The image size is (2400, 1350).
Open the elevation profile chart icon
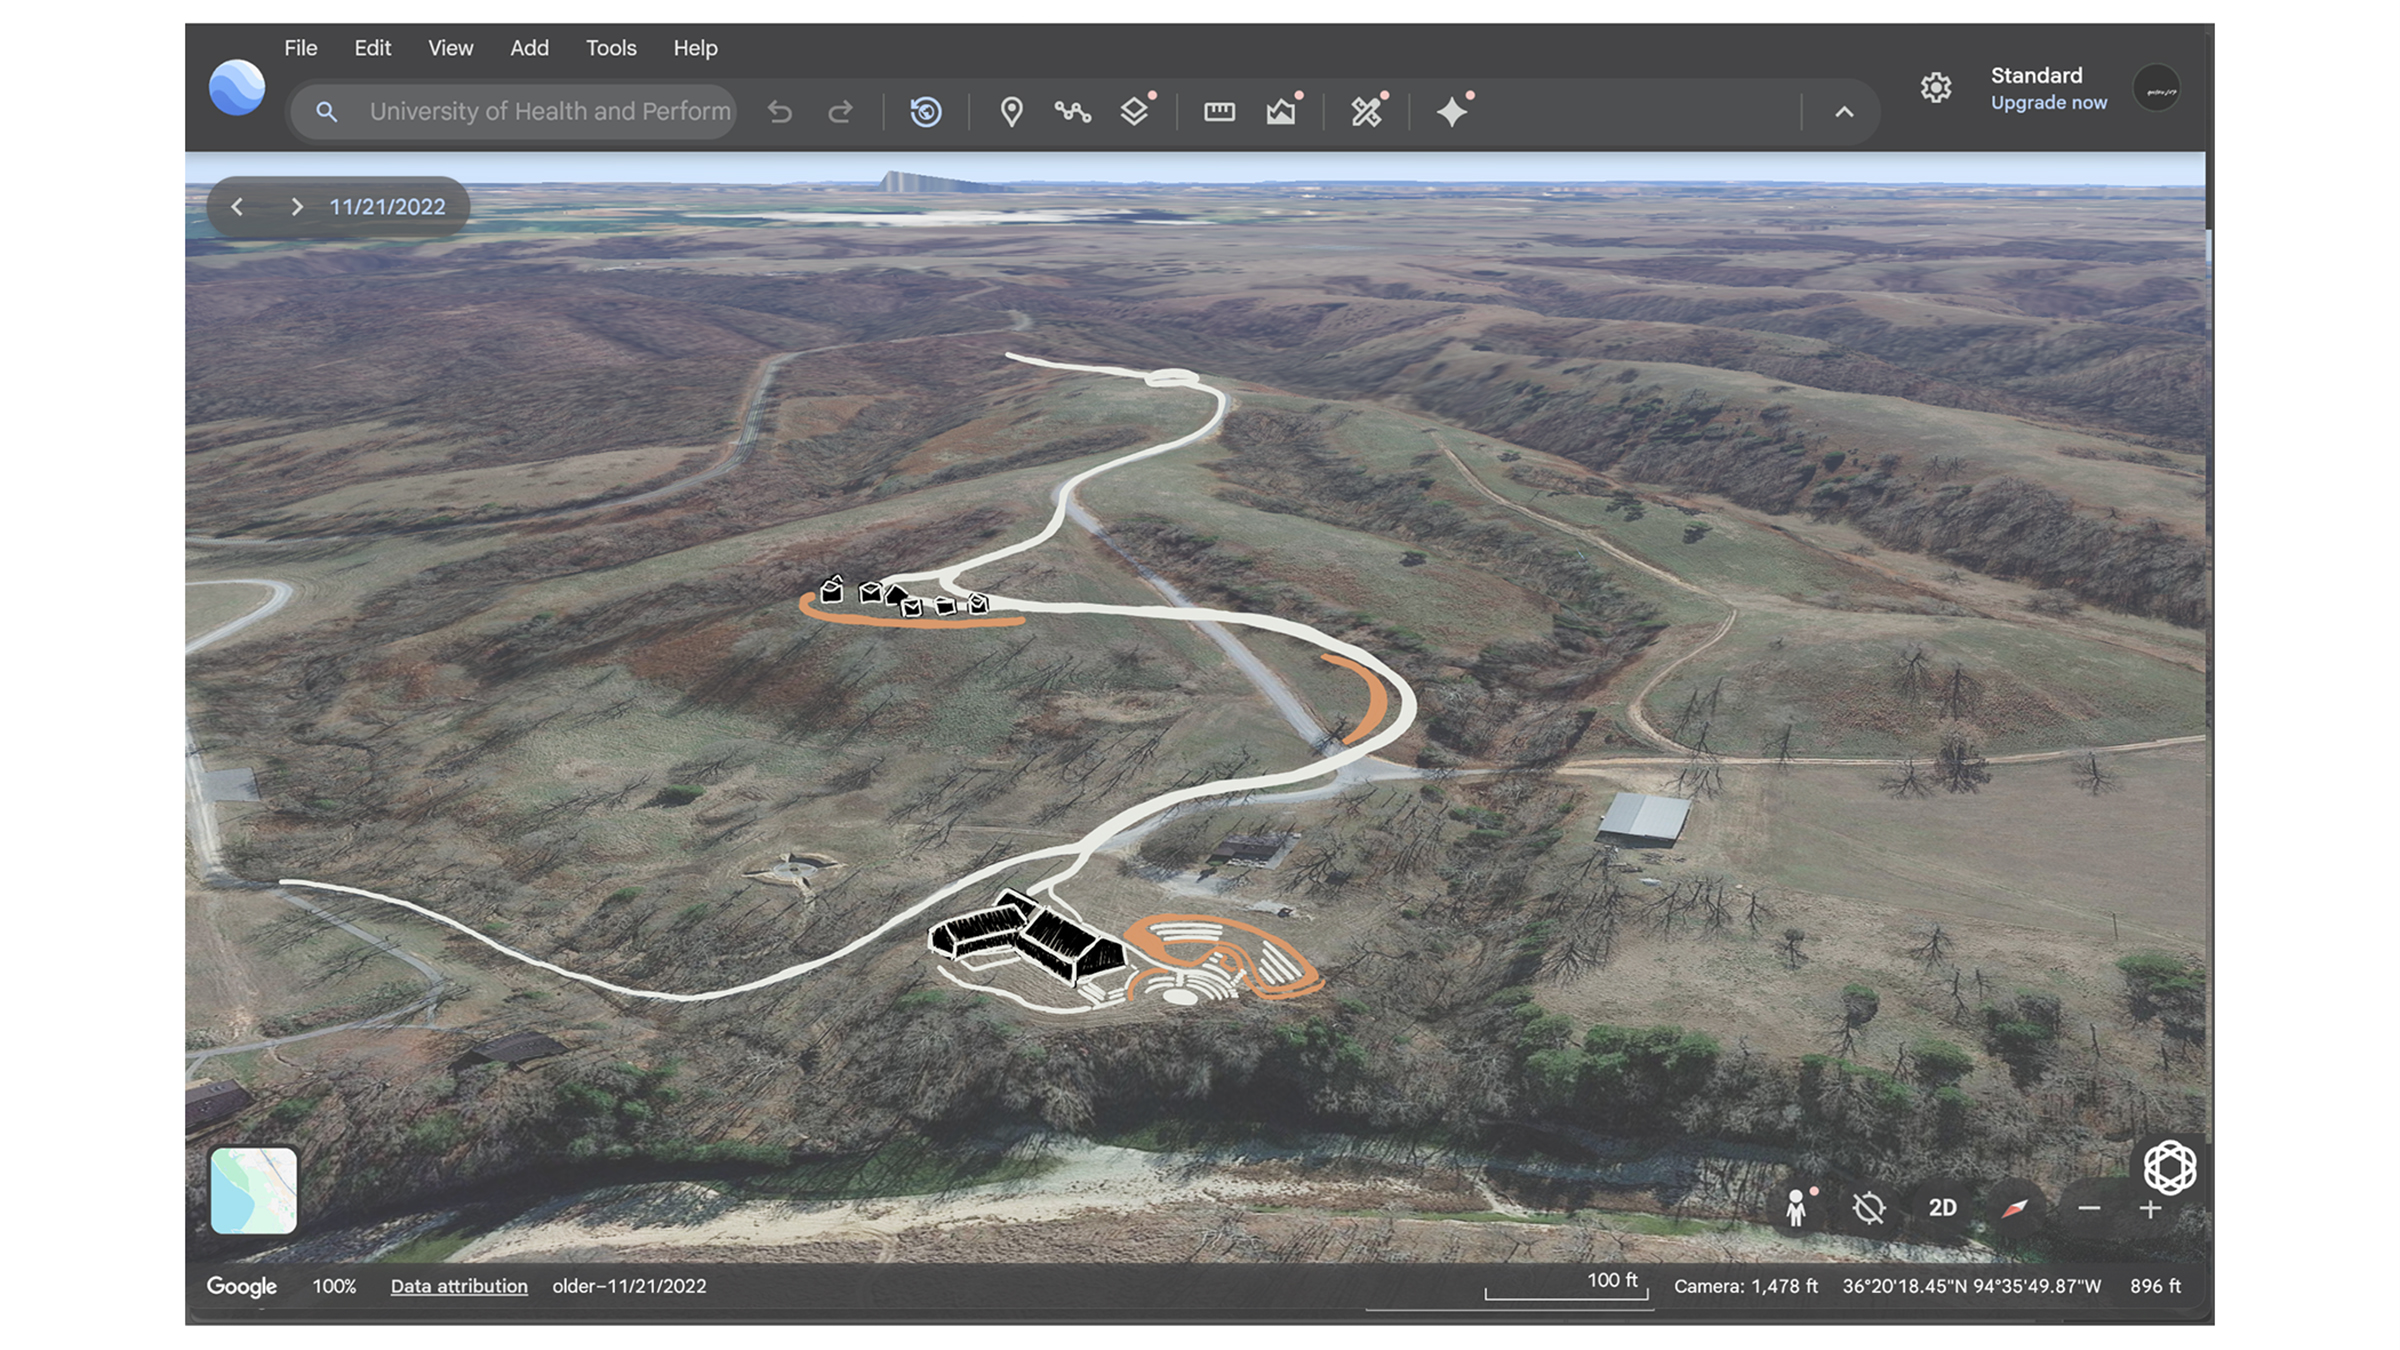1281,111
